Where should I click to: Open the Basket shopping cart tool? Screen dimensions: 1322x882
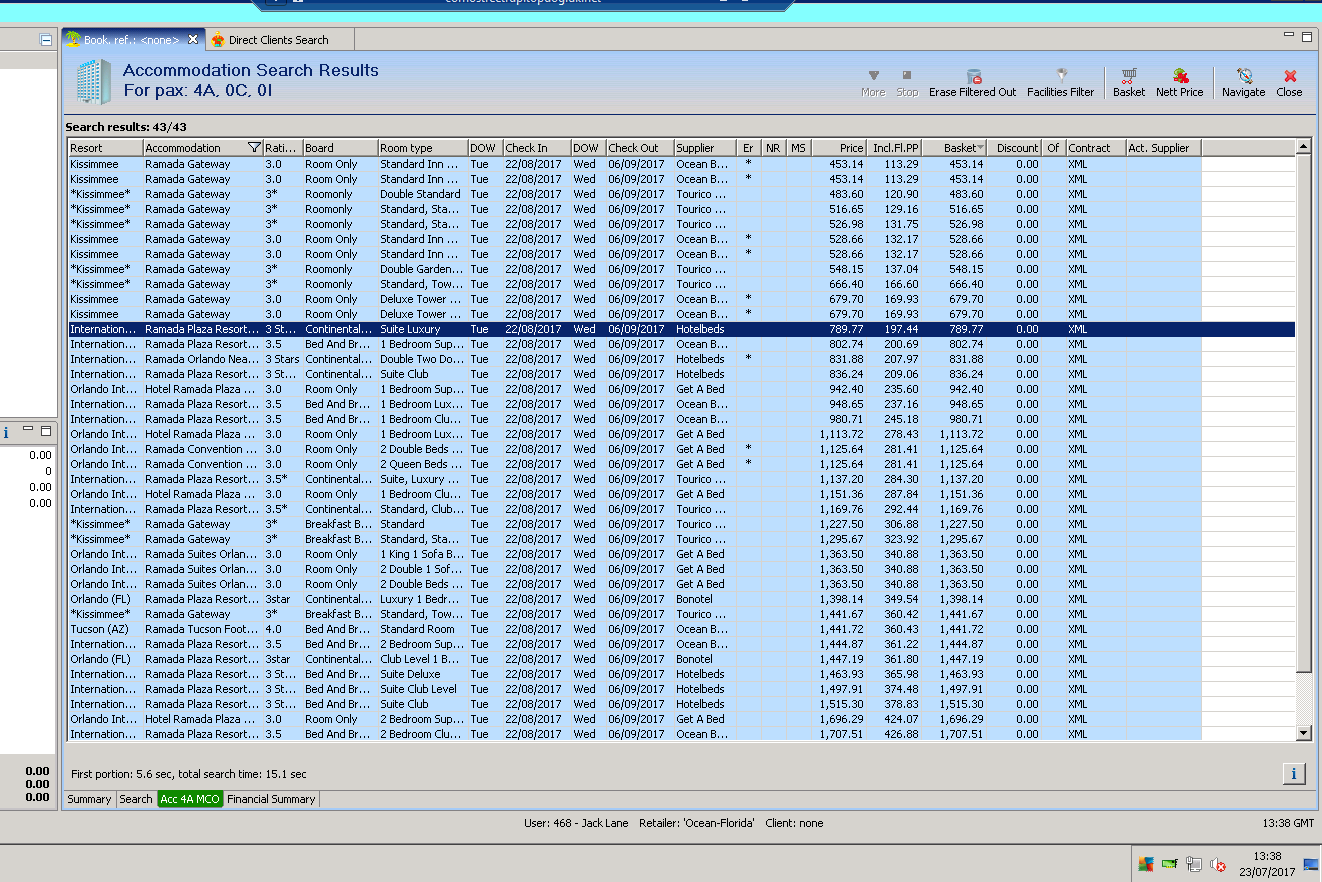click(x=1129, y=82)
